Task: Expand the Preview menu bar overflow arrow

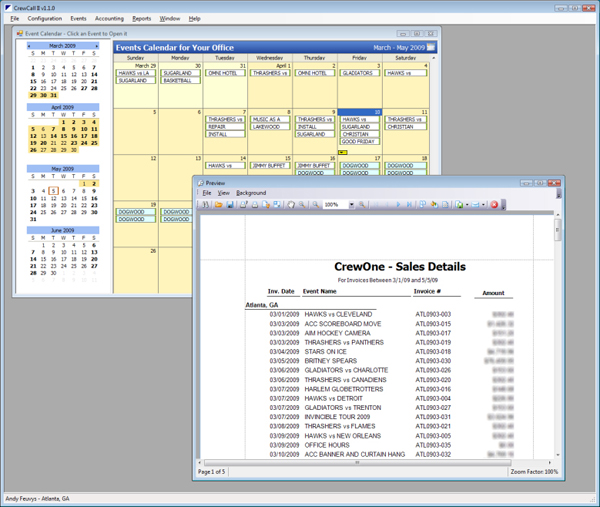Action: click(x=559, y=193)
